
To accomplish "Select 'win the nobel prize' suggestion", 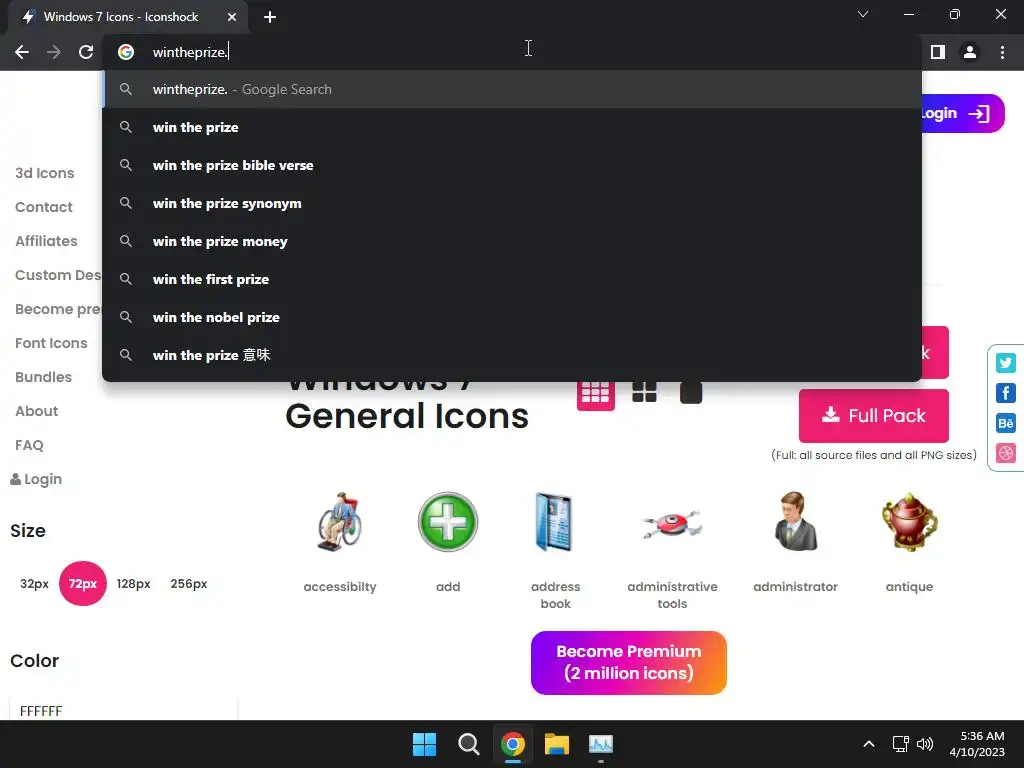I will [x=512, y=317].
